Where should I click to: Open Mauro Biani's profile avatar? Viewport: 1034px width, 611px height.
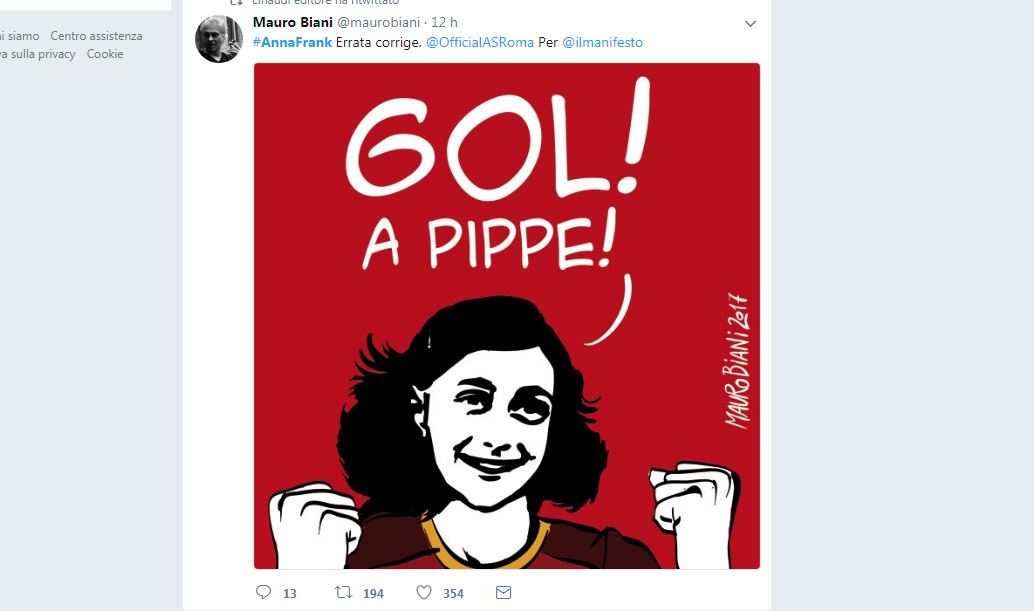218,39
